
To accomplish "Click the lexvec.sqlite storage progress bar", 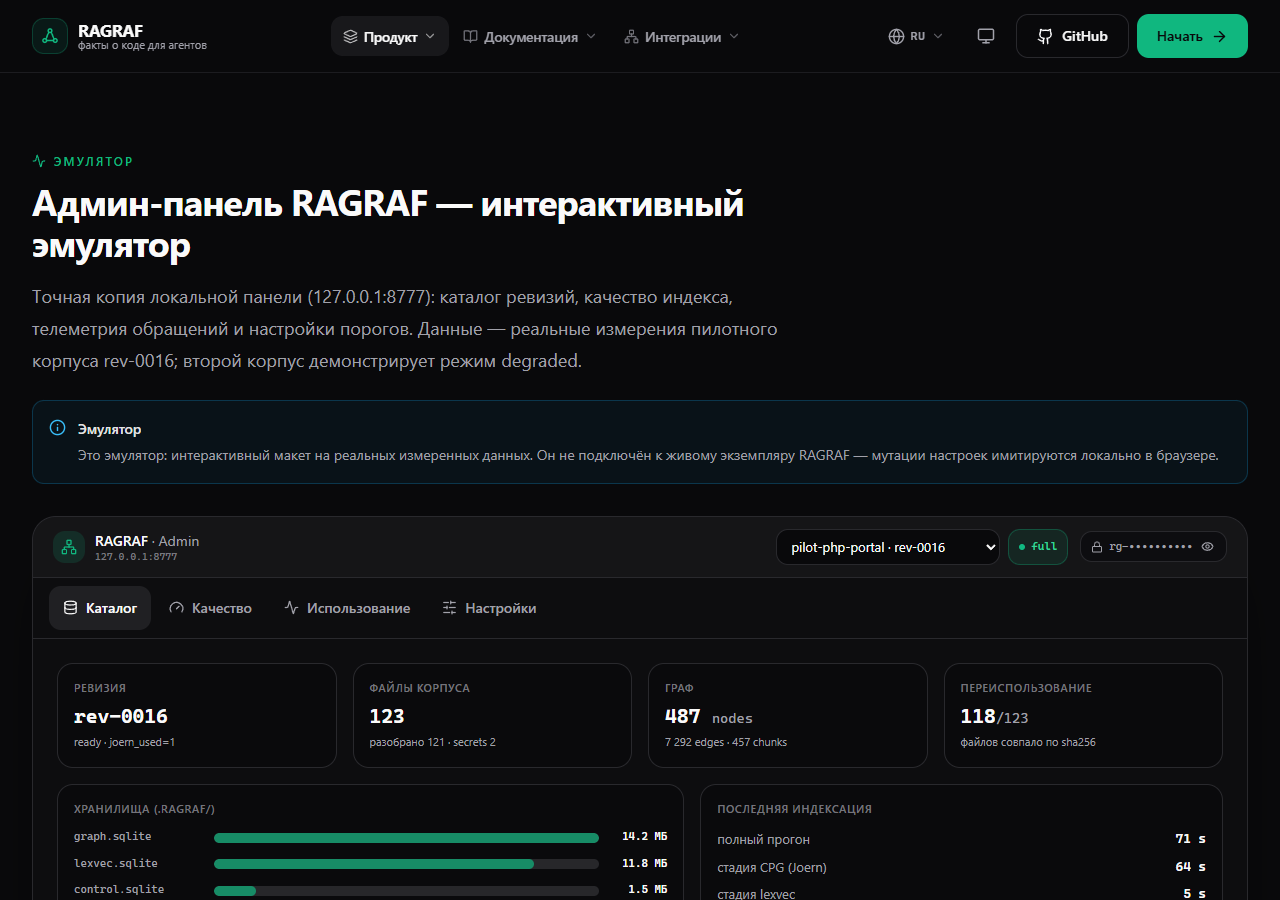I will click(406, 864).
